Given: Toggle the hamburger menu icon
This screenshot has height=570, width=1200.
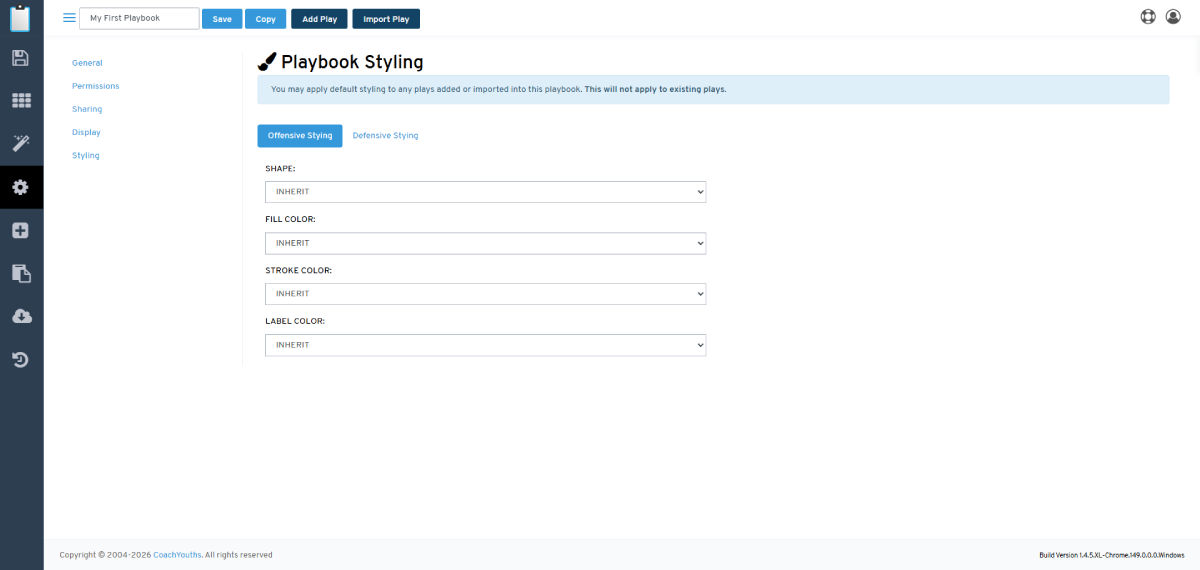Looking at the screenshot, I should click(x=69, y=18).
